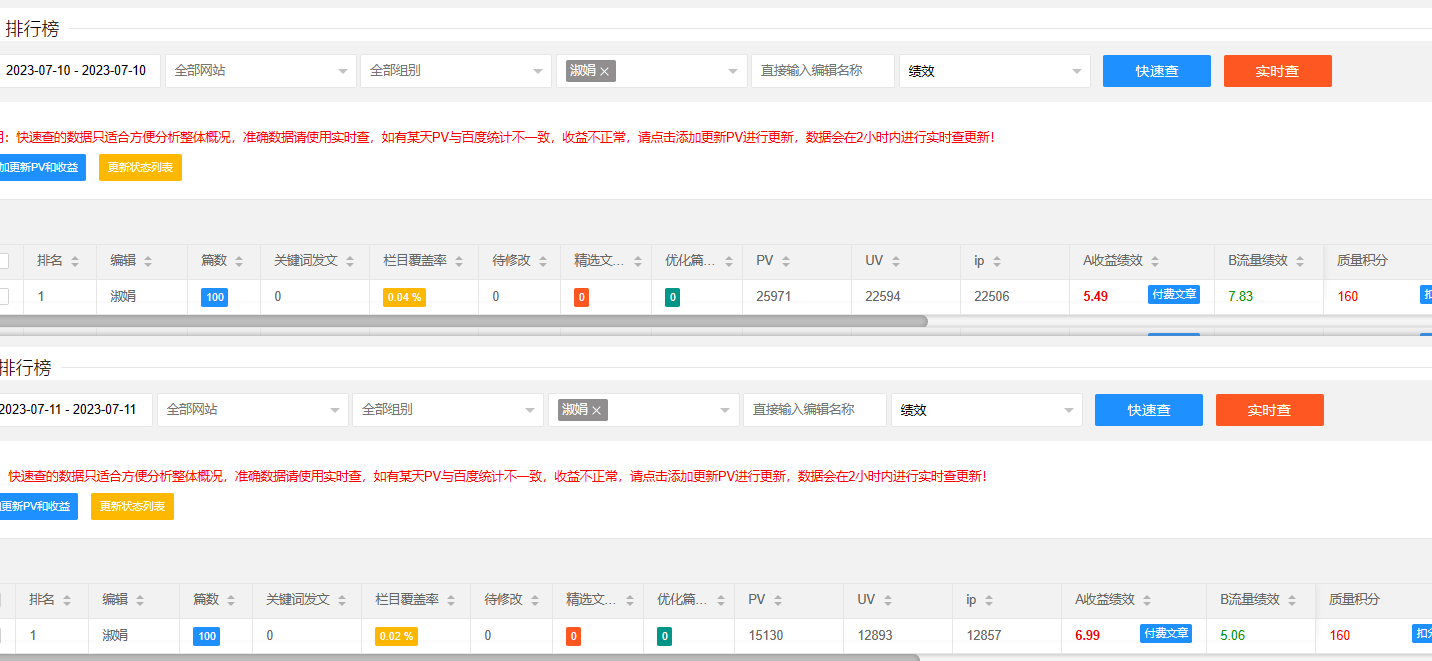
Task: Open the 绩效 dropdown in the upper filter
Action: [994, 71]
